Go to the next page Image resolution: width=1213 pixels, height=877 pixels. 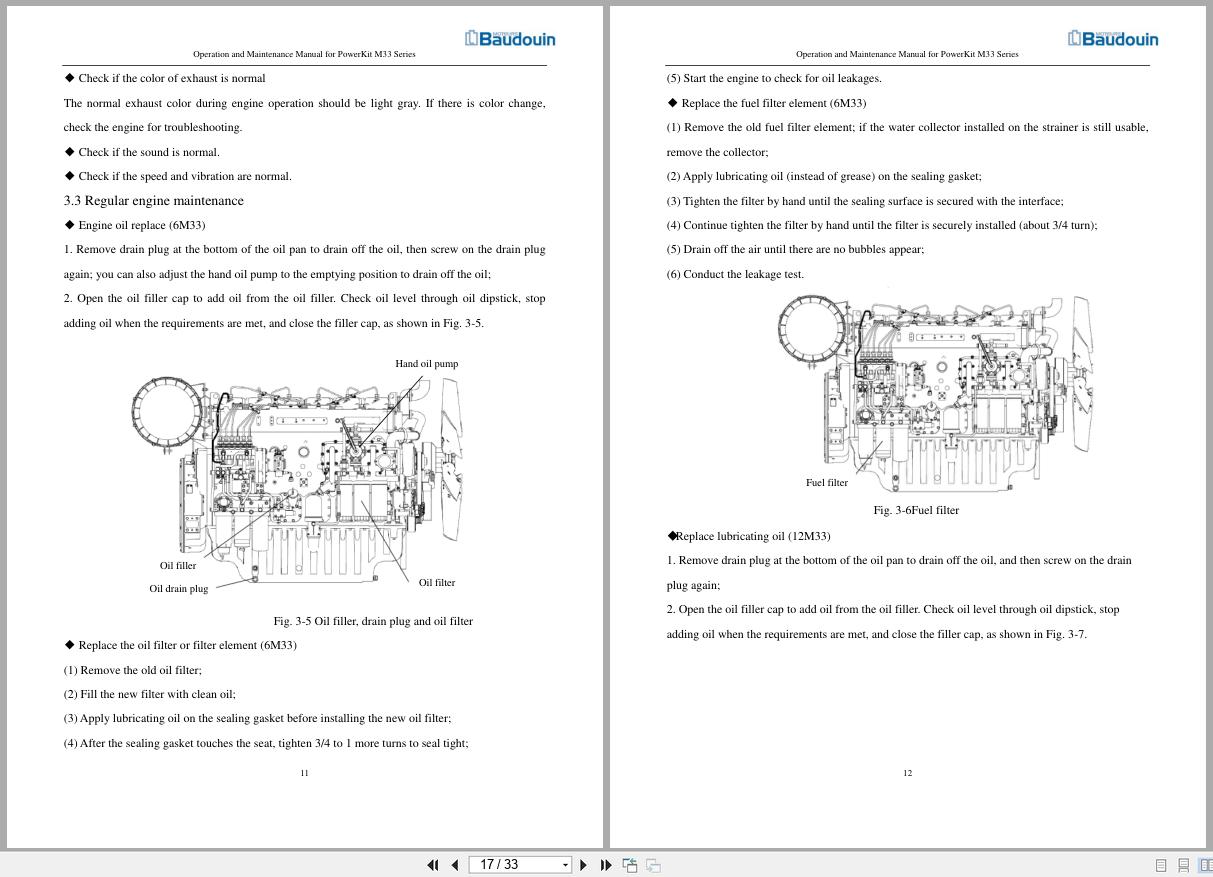(584, 865)
